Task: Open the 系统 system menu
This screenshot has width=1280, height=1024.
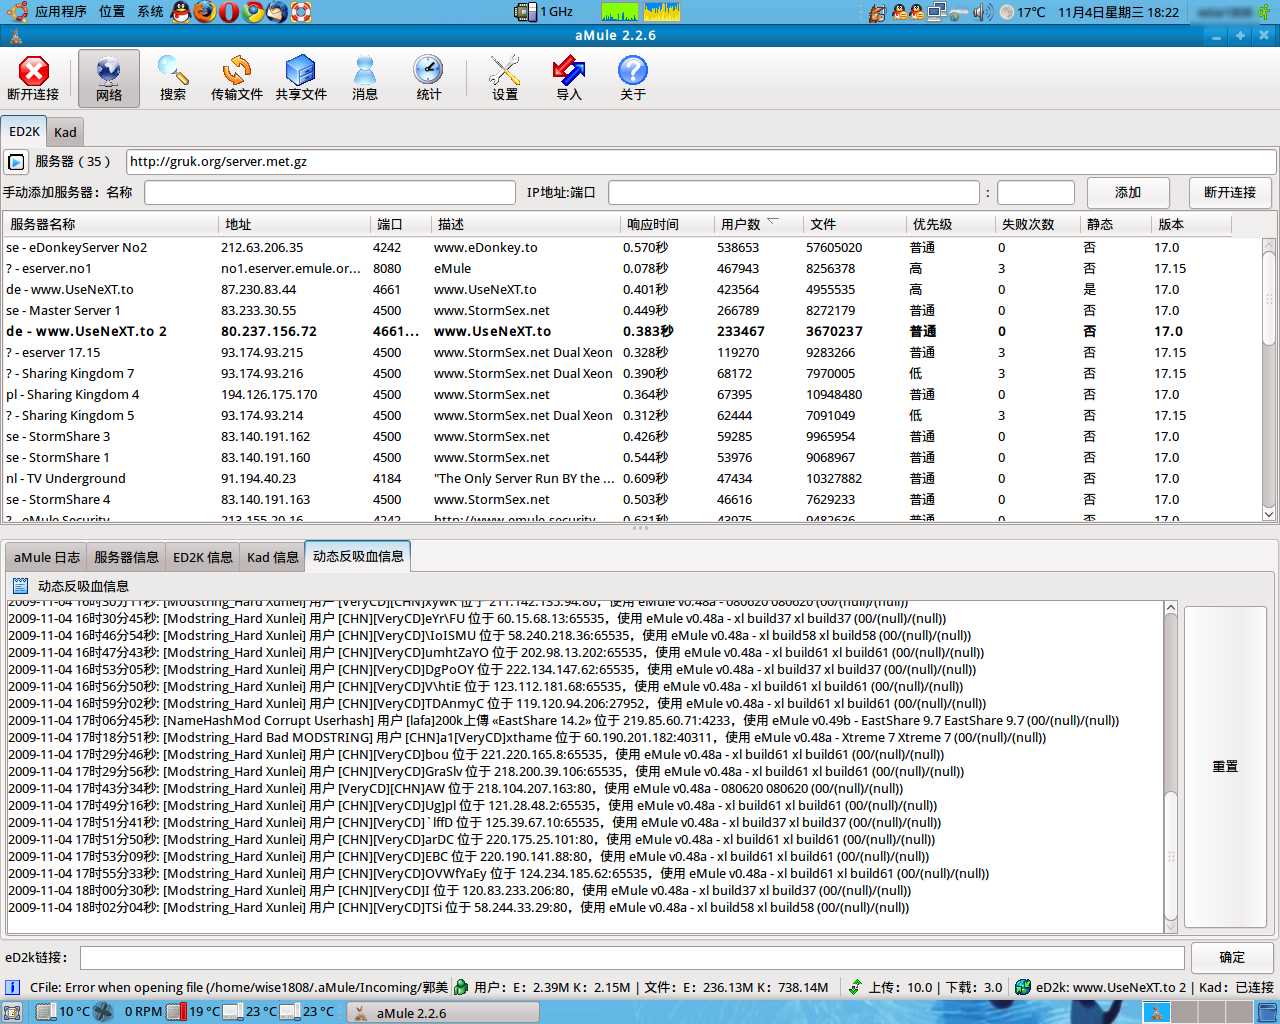Action: tap(150, 12)
